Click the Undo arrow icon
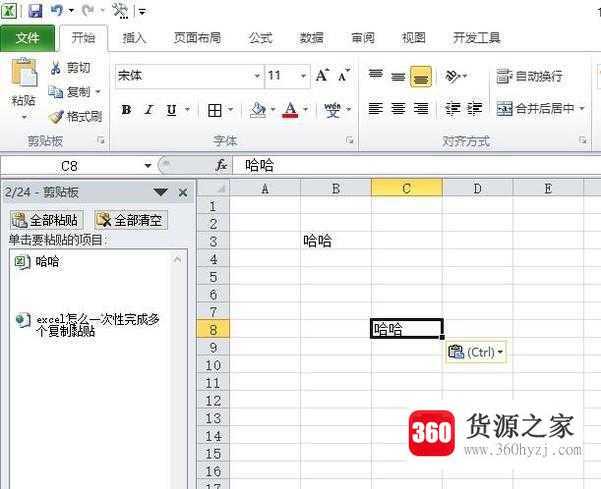 [x=57, y=10]
